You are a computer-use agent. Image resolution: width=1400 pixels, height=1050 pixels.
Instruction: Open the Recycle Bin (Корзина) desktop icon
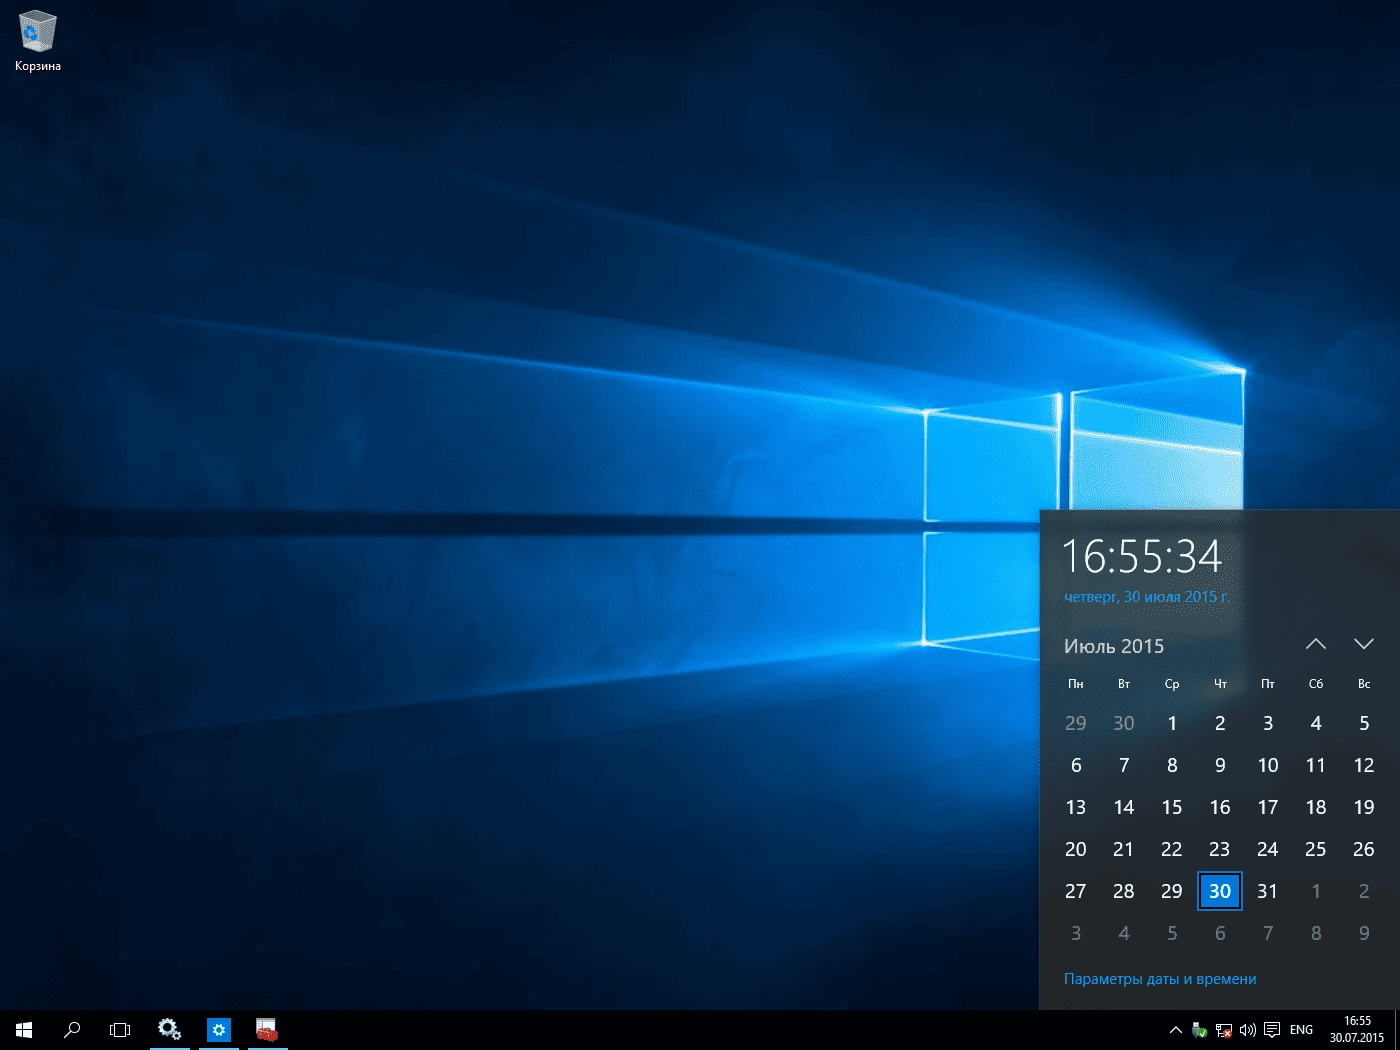(x=38, y=42)
